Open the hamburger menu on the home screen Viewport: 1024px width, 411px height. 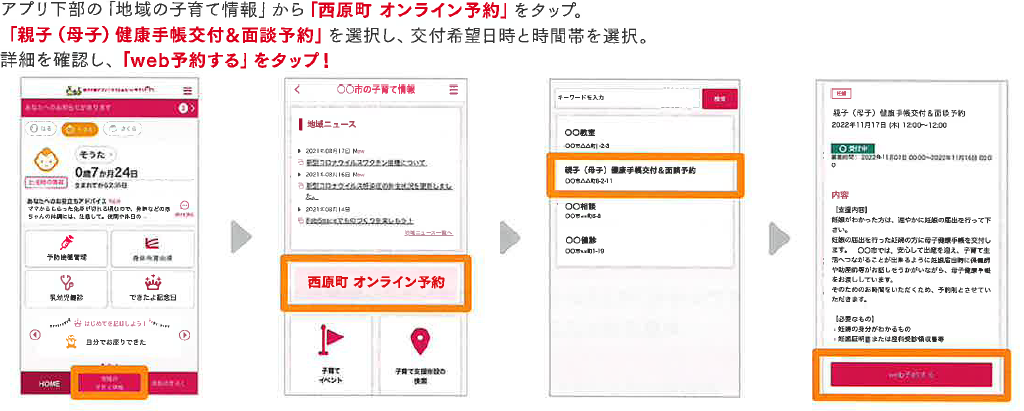(186, 89)
